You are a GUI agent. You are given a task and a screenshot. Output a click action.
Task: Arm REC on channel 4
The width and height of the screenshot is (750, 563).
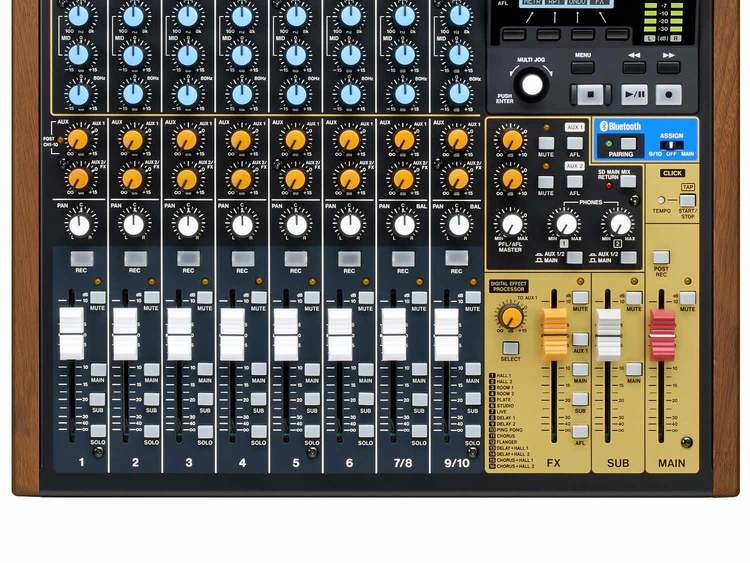point(243,259)
